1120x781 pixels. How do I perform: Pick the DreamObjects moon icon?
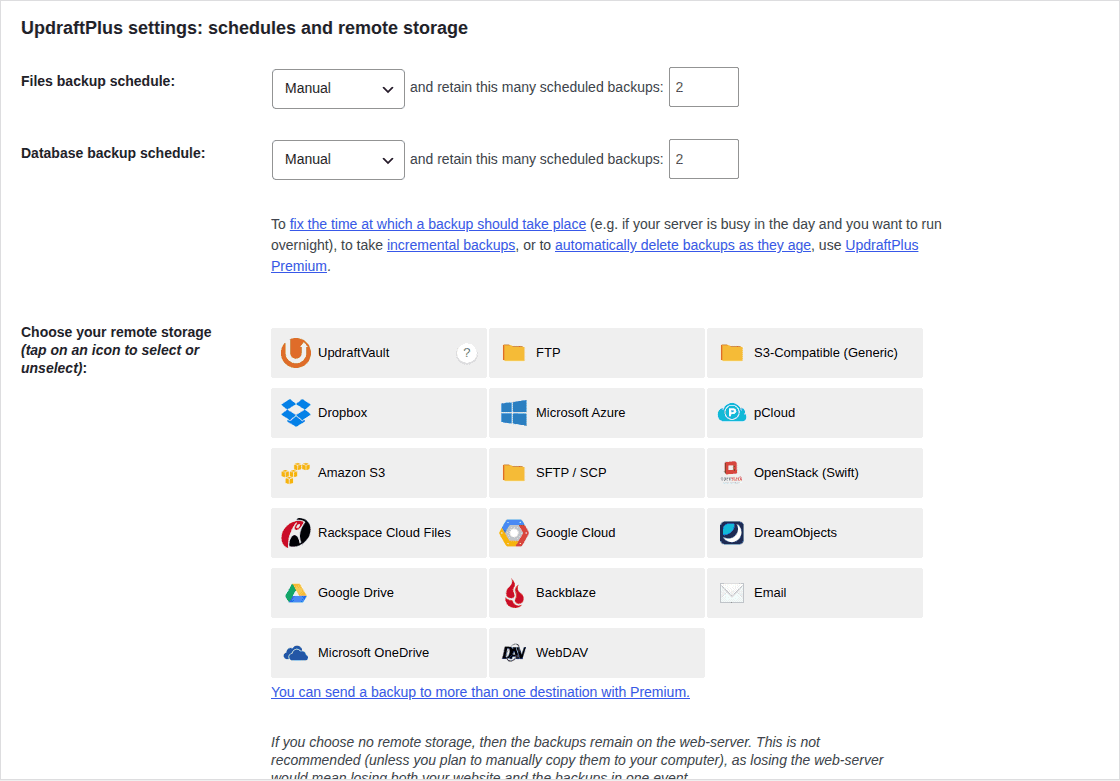[x=731, y=532]
